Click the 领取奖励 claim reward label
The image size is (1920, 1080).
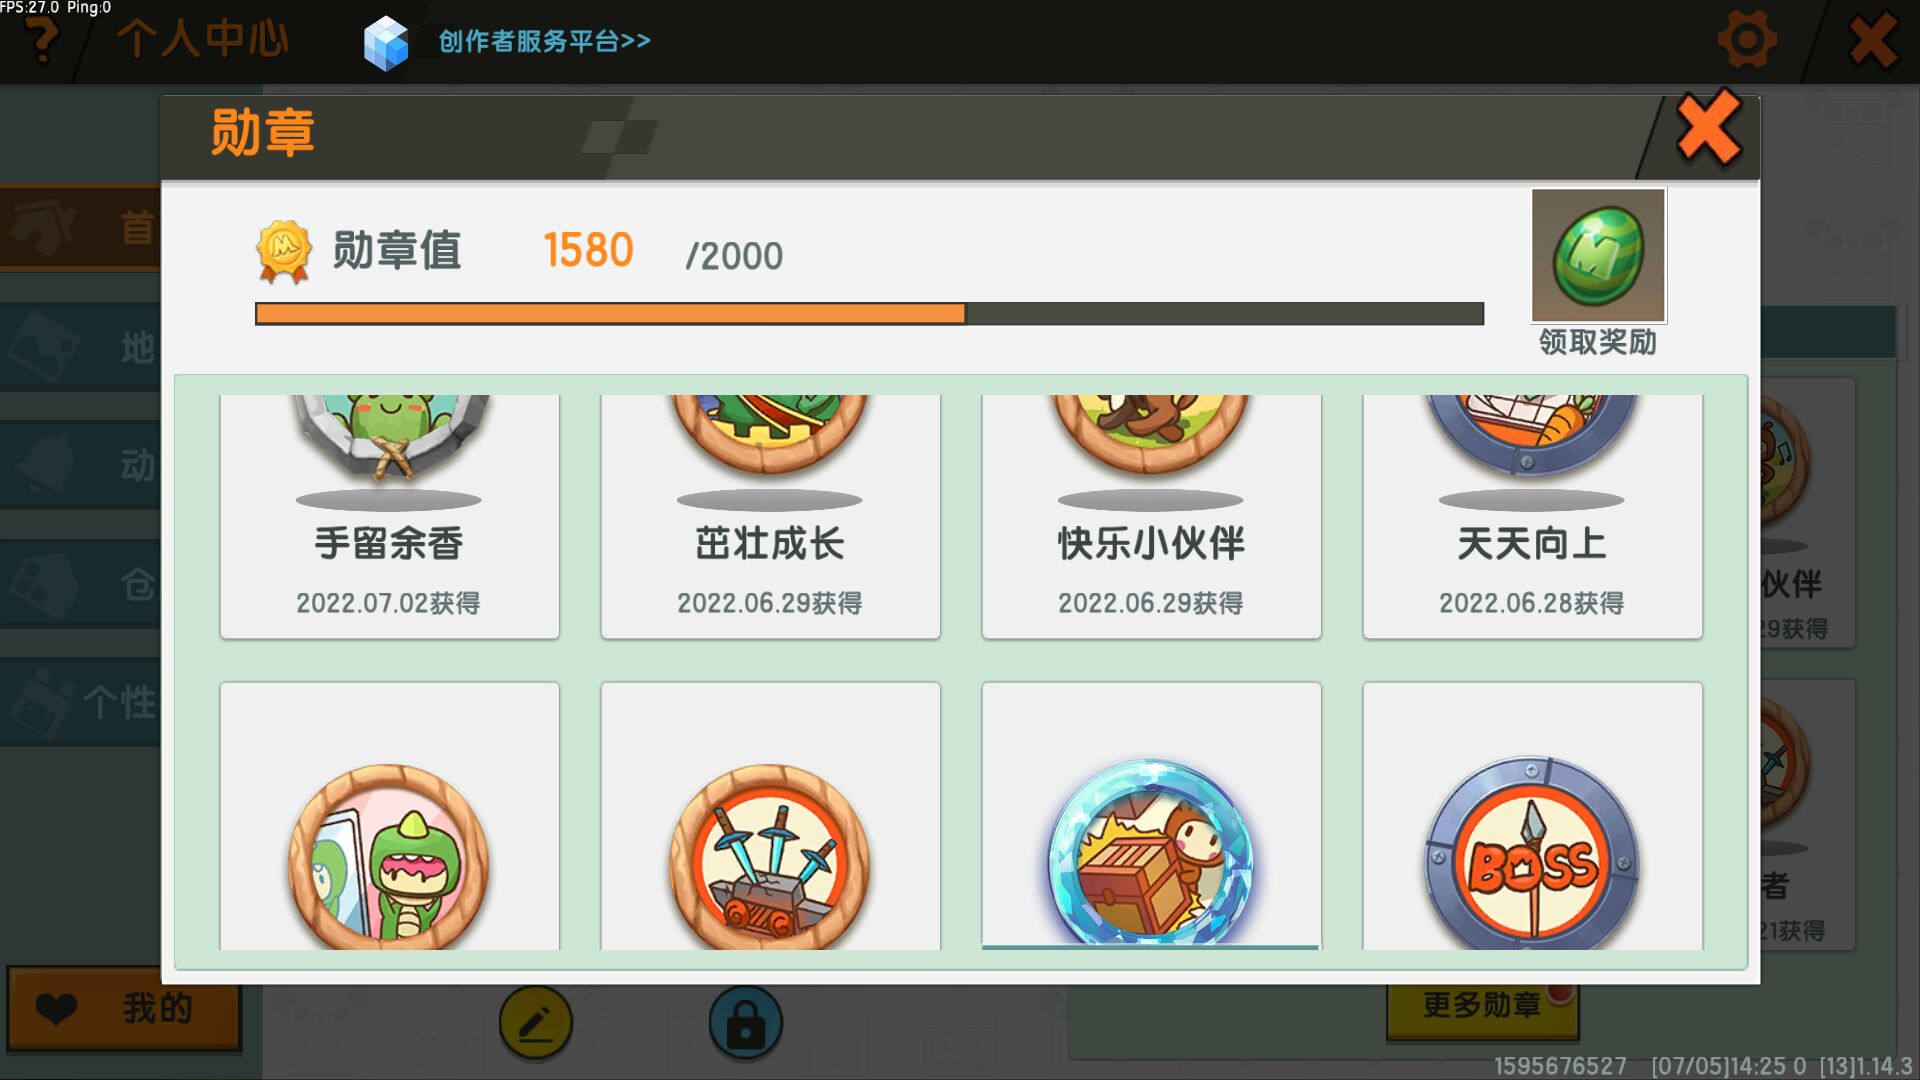pyautogui.click(x=1598, y=342)
